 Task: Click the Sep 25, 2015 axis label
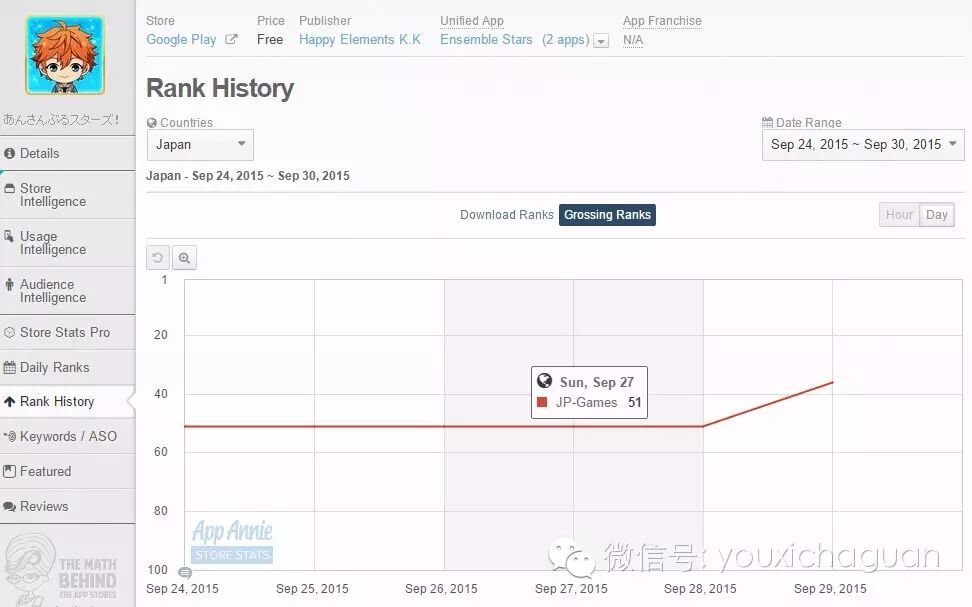pyautogui.click(x=312, y=588)
